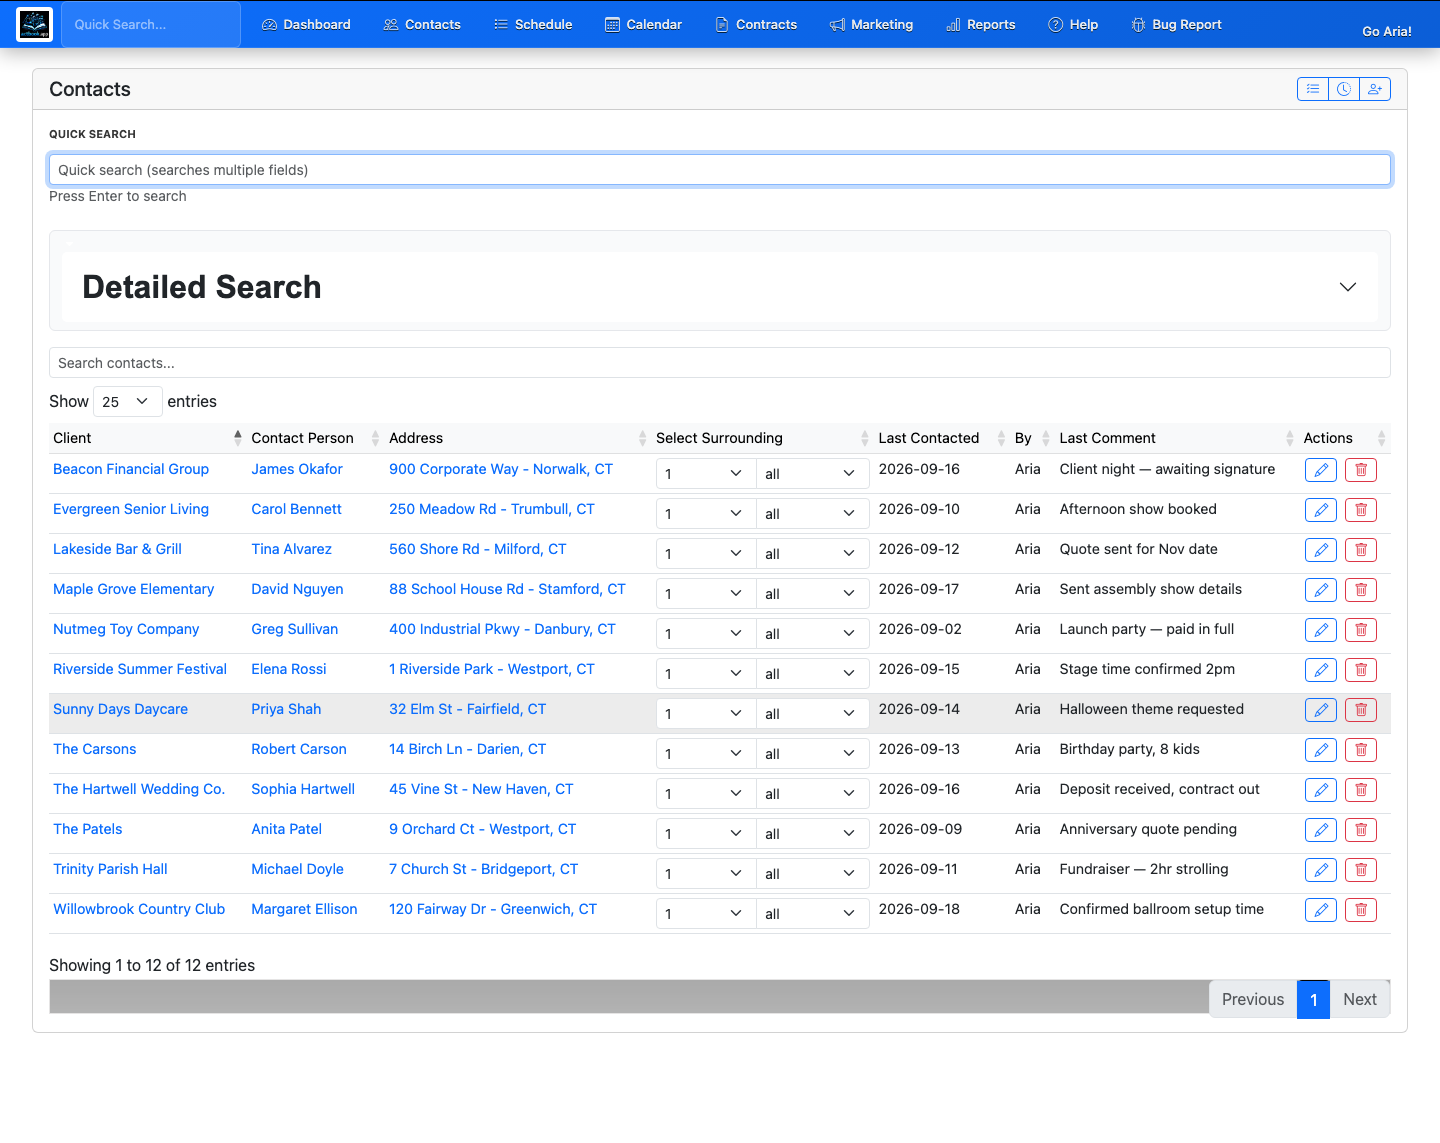Open Sunny Days Daycare surrounding number dropdown
The height and width of the screenshot is (1143, 1440).
click(706, 713)
